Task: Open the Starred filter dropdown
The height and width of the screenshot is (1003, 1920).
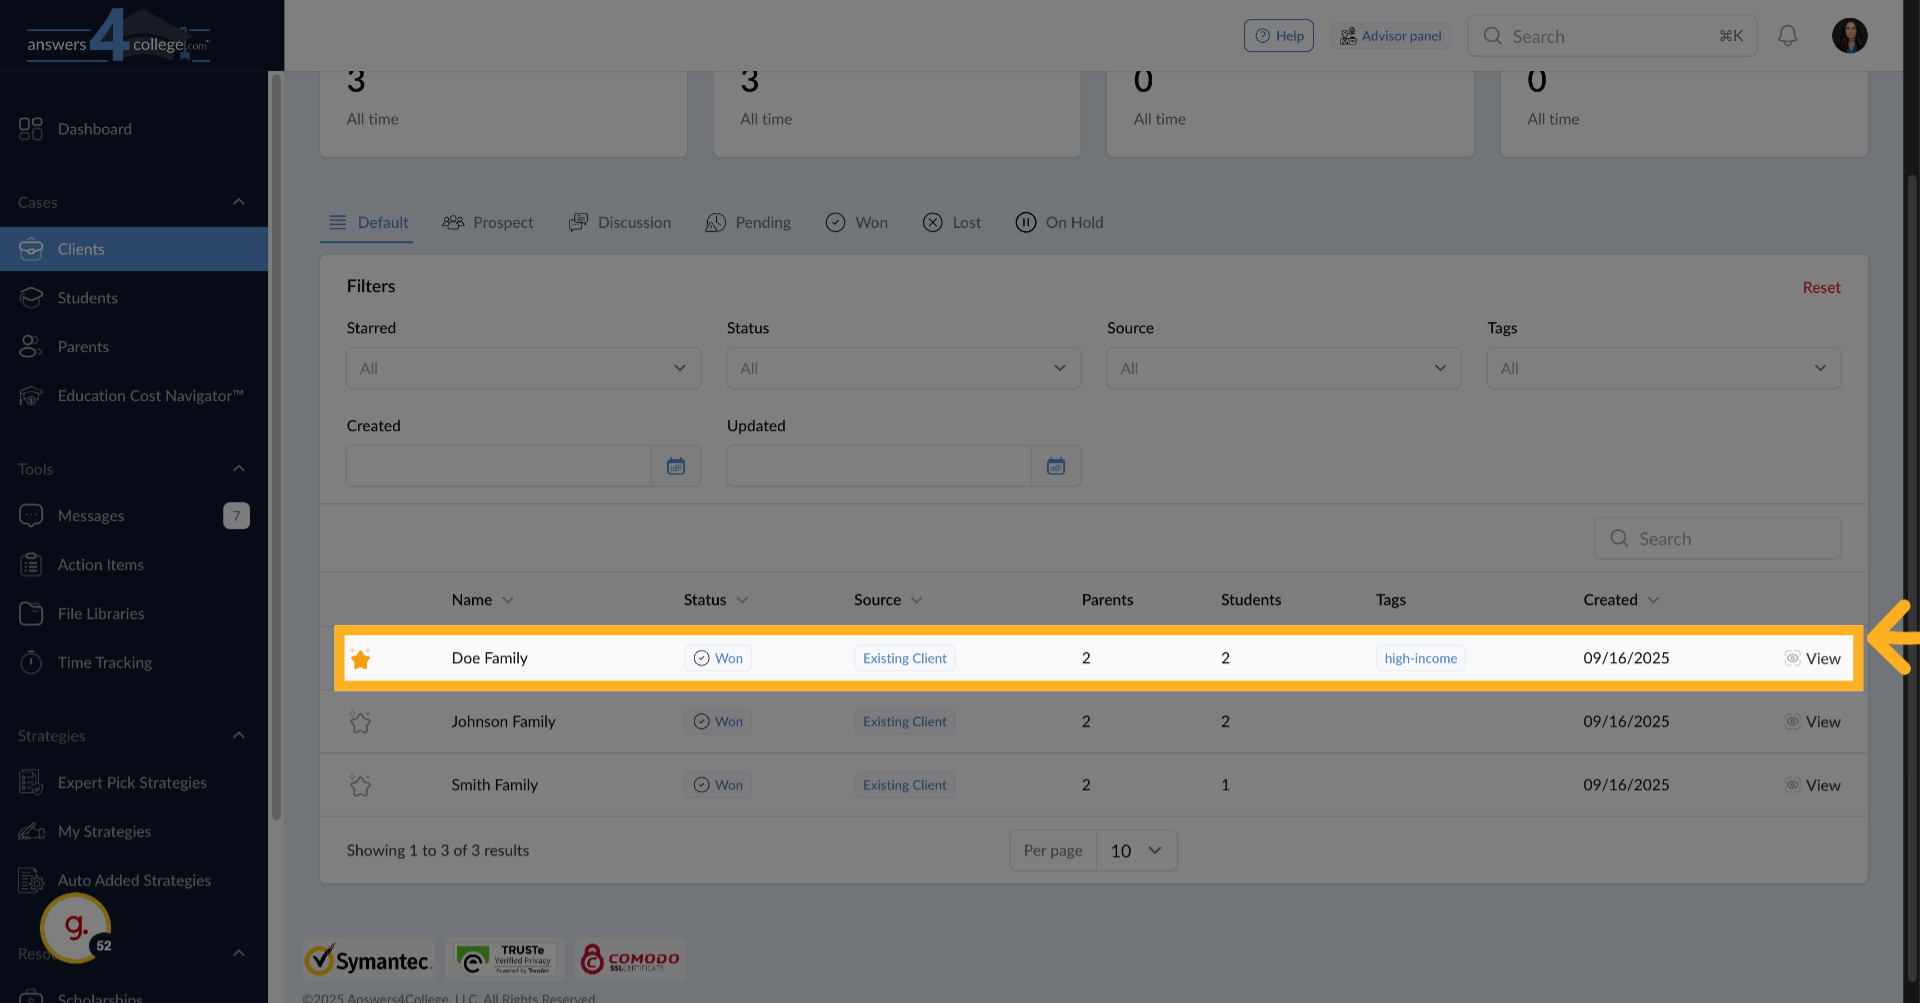Action: pyautogui.click(x=523, y=368)
